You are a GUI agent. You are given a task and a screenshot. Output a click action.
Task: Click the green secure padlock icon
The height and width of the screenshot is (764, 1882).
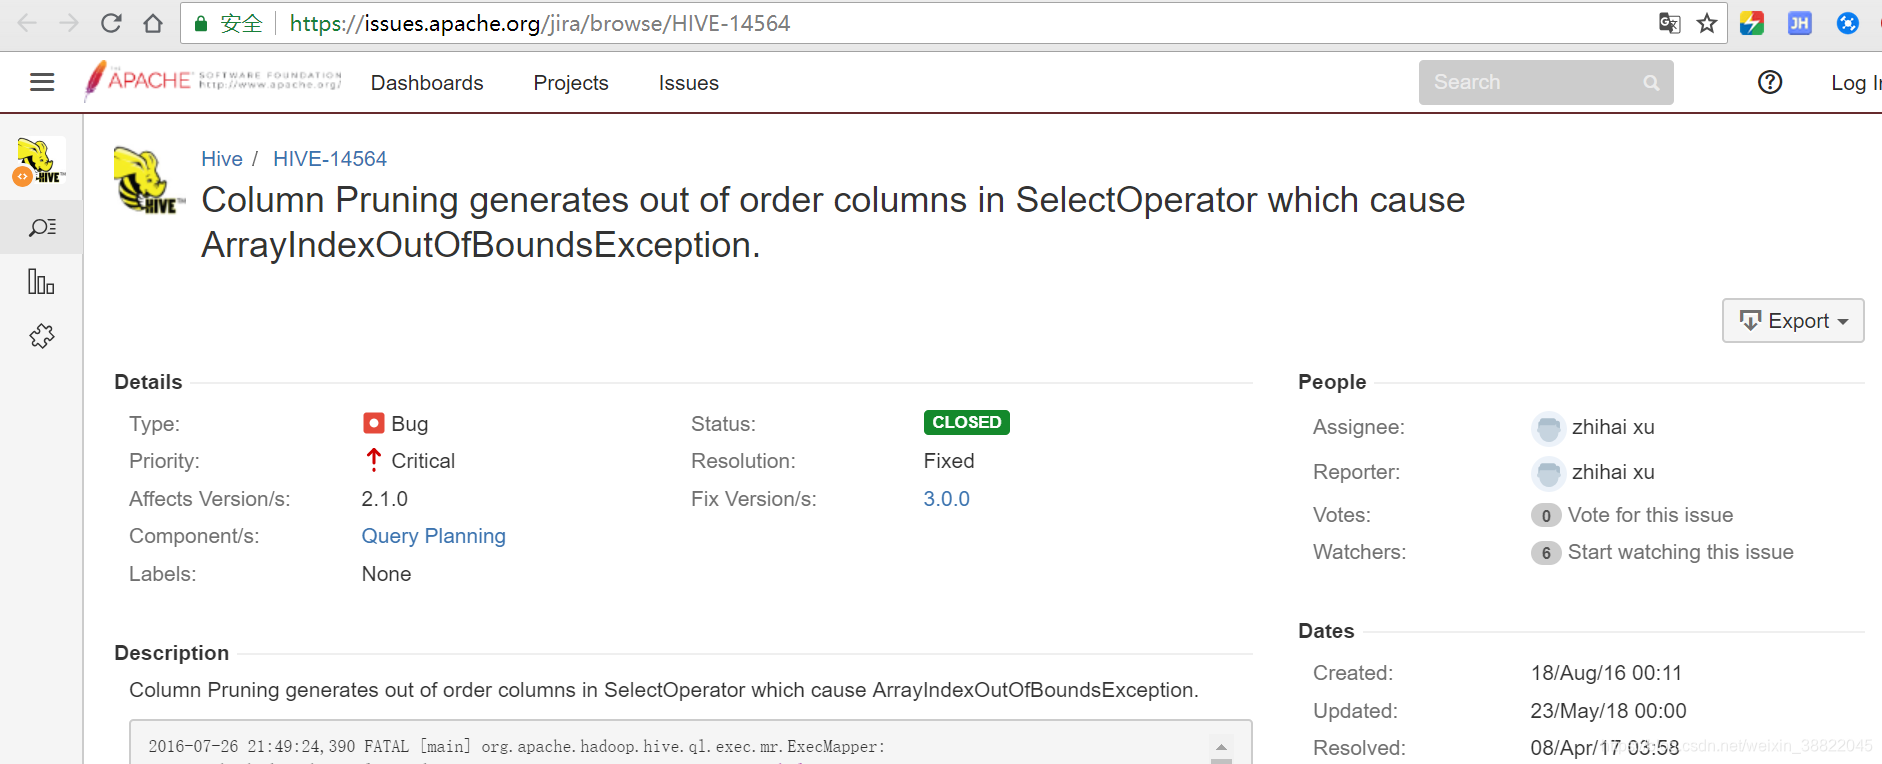[x=201, y=24]
